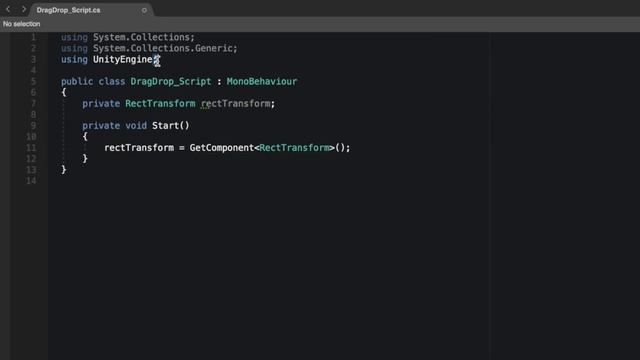The height and width of the screenshot is (360, 640).
Task: Click line number 3 in gutter
Action: (x=33, y=60)
